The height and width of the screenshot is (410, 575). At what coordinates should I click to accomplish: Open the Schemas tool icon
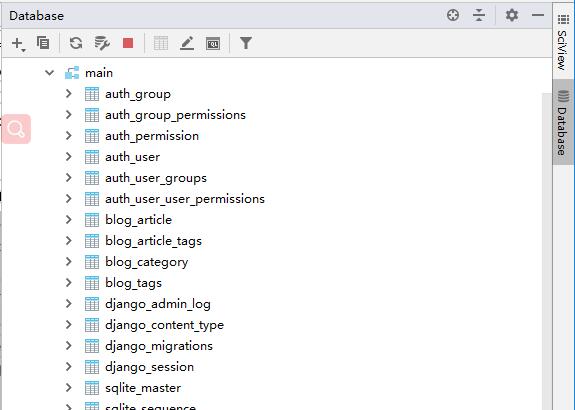(102, 43)
